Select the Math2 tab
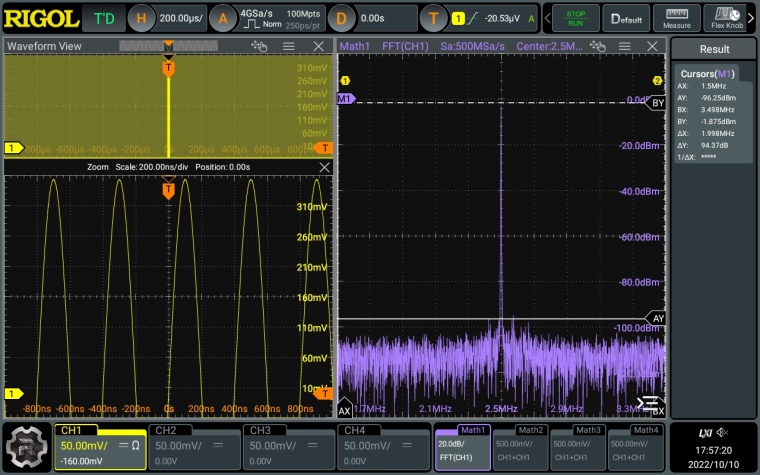The image size is (760, 475). point(520,446)
